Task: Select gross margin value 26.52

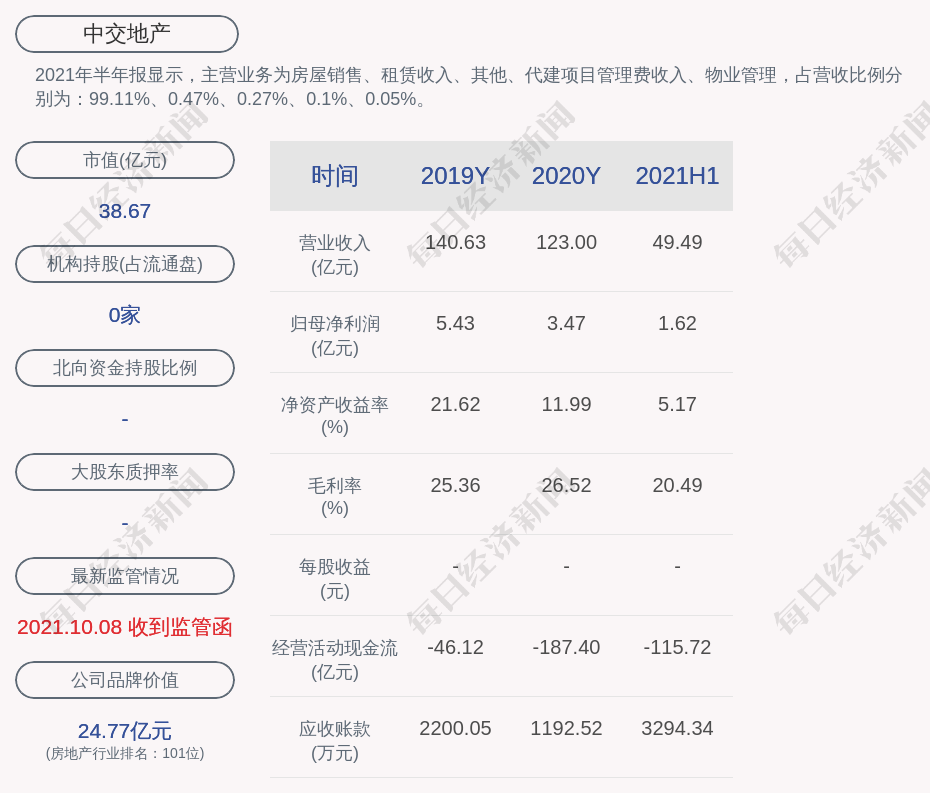Action: coord(566,485)
